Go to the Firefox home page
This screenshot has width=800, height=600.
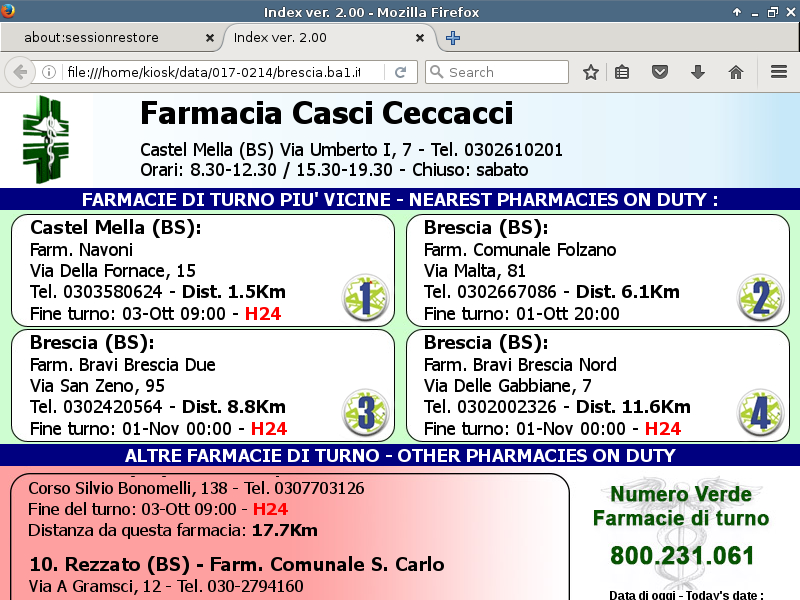click(736, 72)
